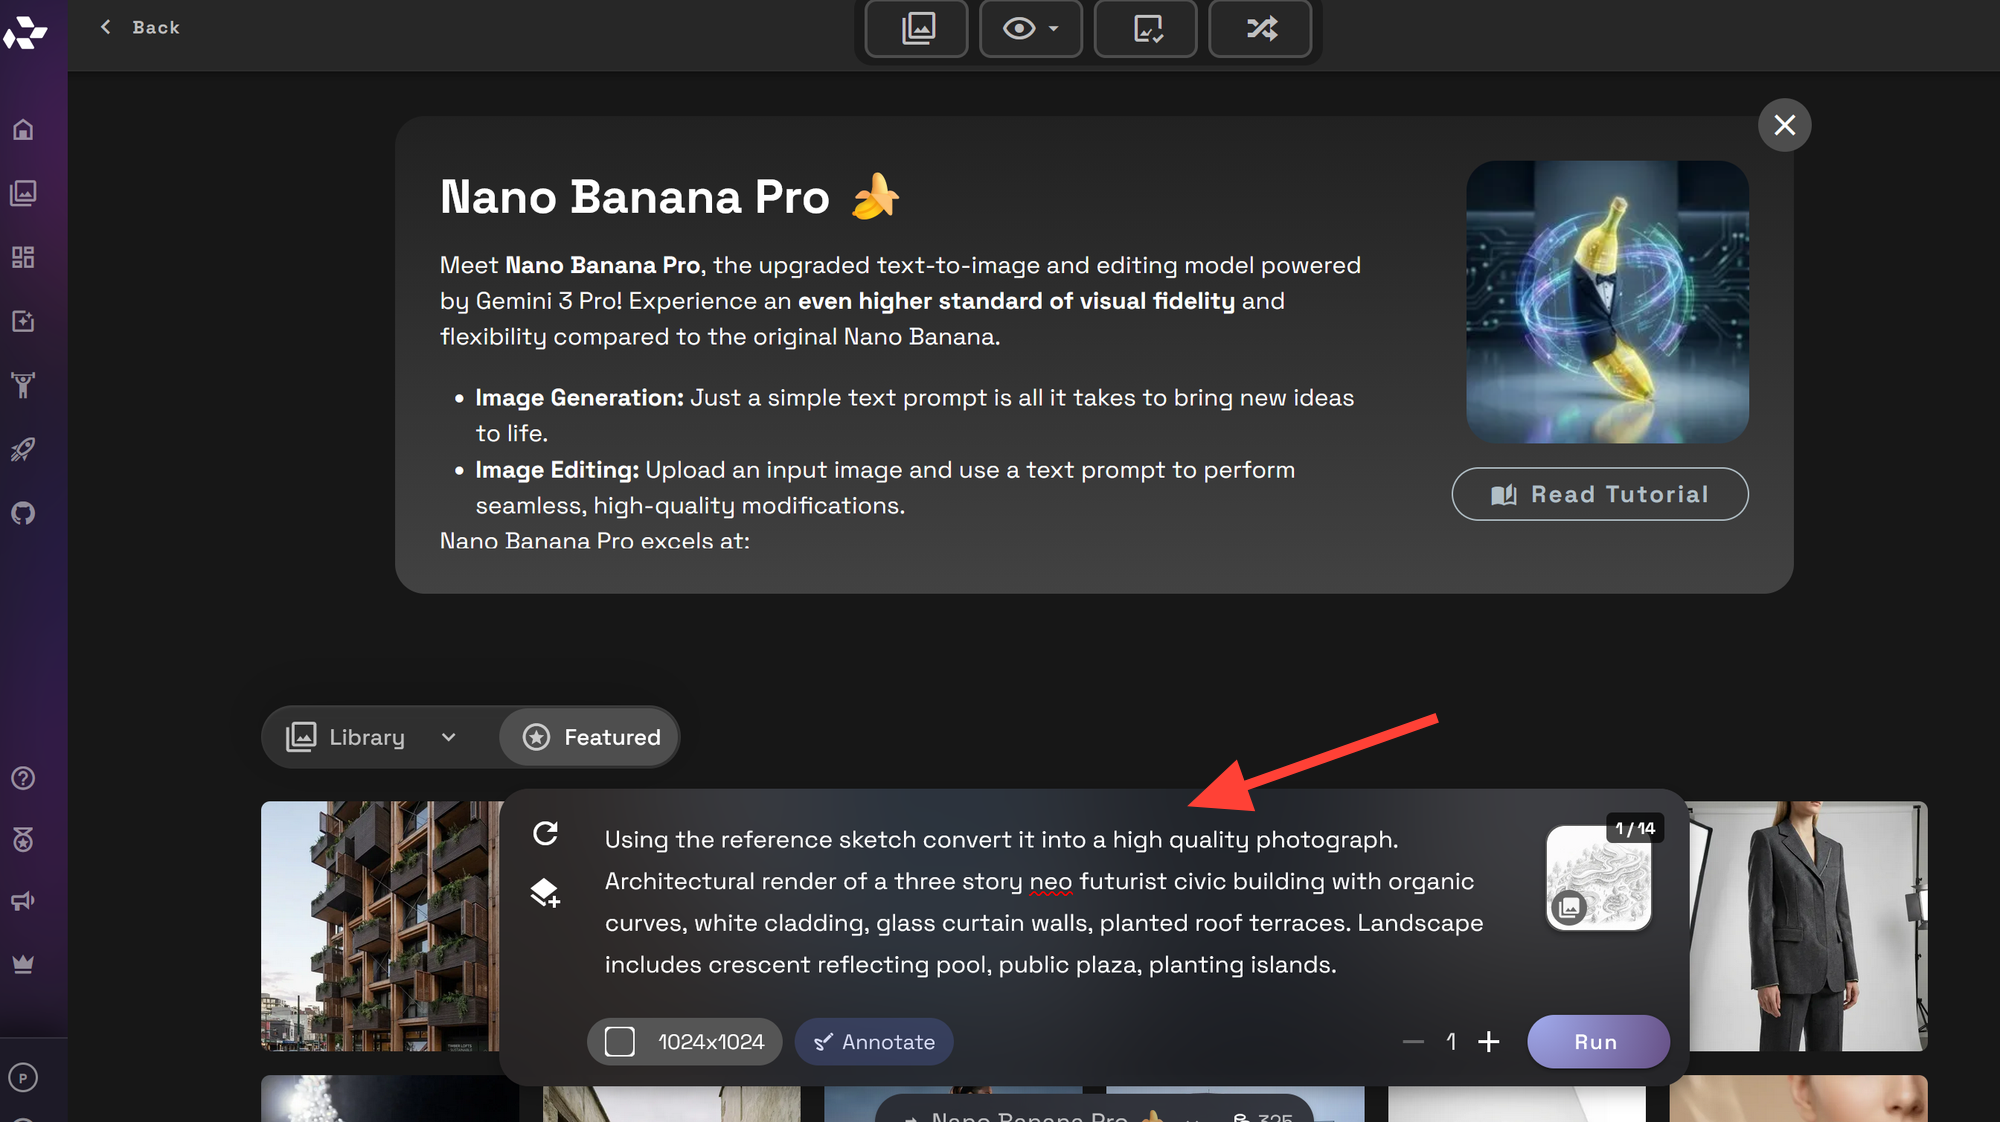Click the refresh prompt icon
2000x1122 pixels.
(545, 833)
